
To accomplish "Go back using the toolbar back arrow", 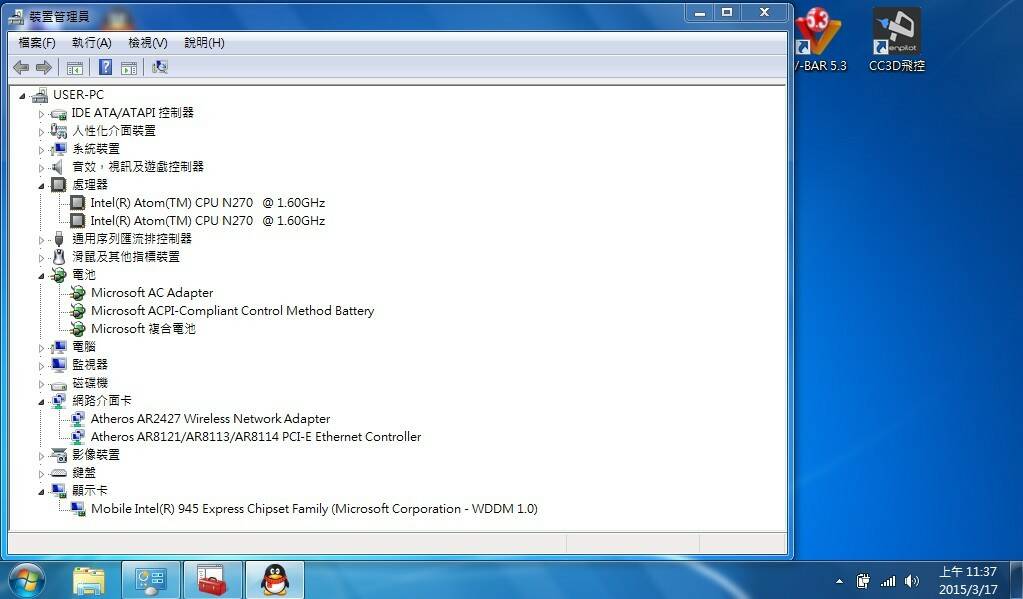I will [x=21, y=67].
